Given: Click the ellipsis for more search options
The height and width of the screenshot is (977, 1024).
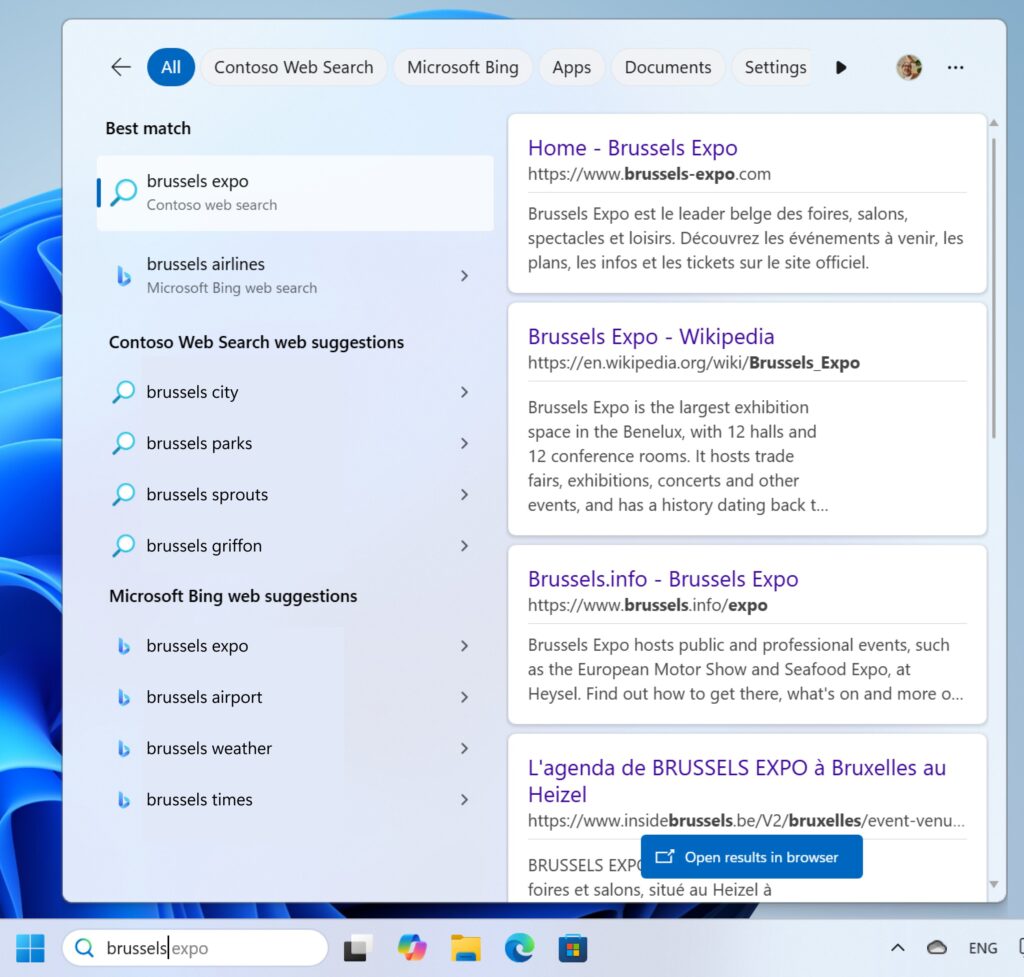Looking at the screenshot, I should click(x=956, y=67).
